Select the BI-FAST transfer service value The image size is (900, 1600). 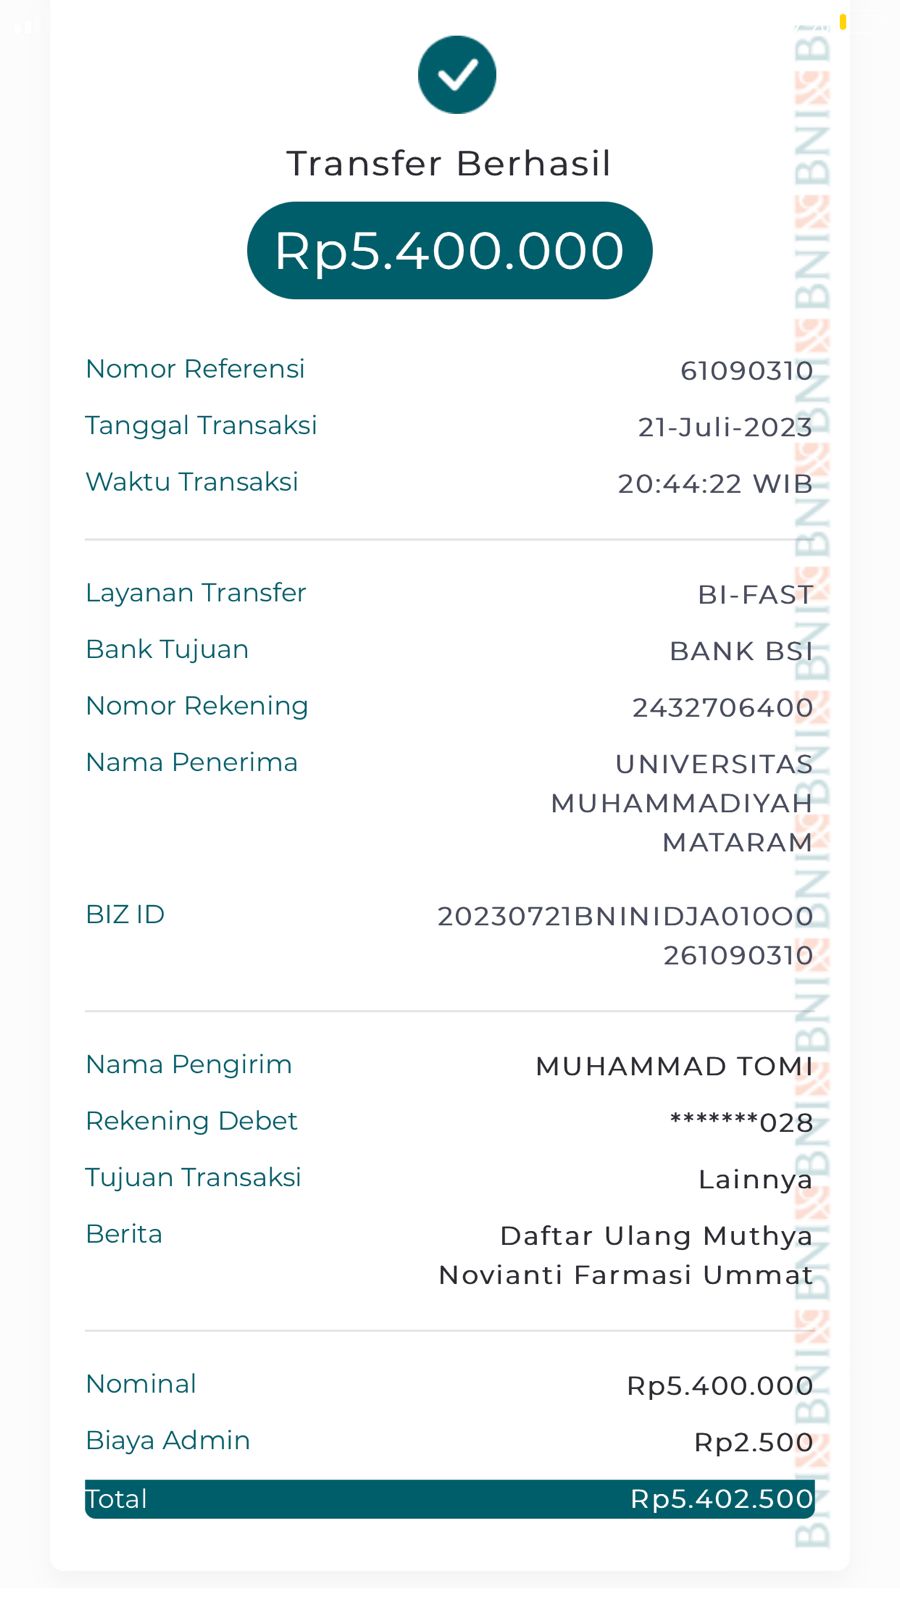pos(755,595)
